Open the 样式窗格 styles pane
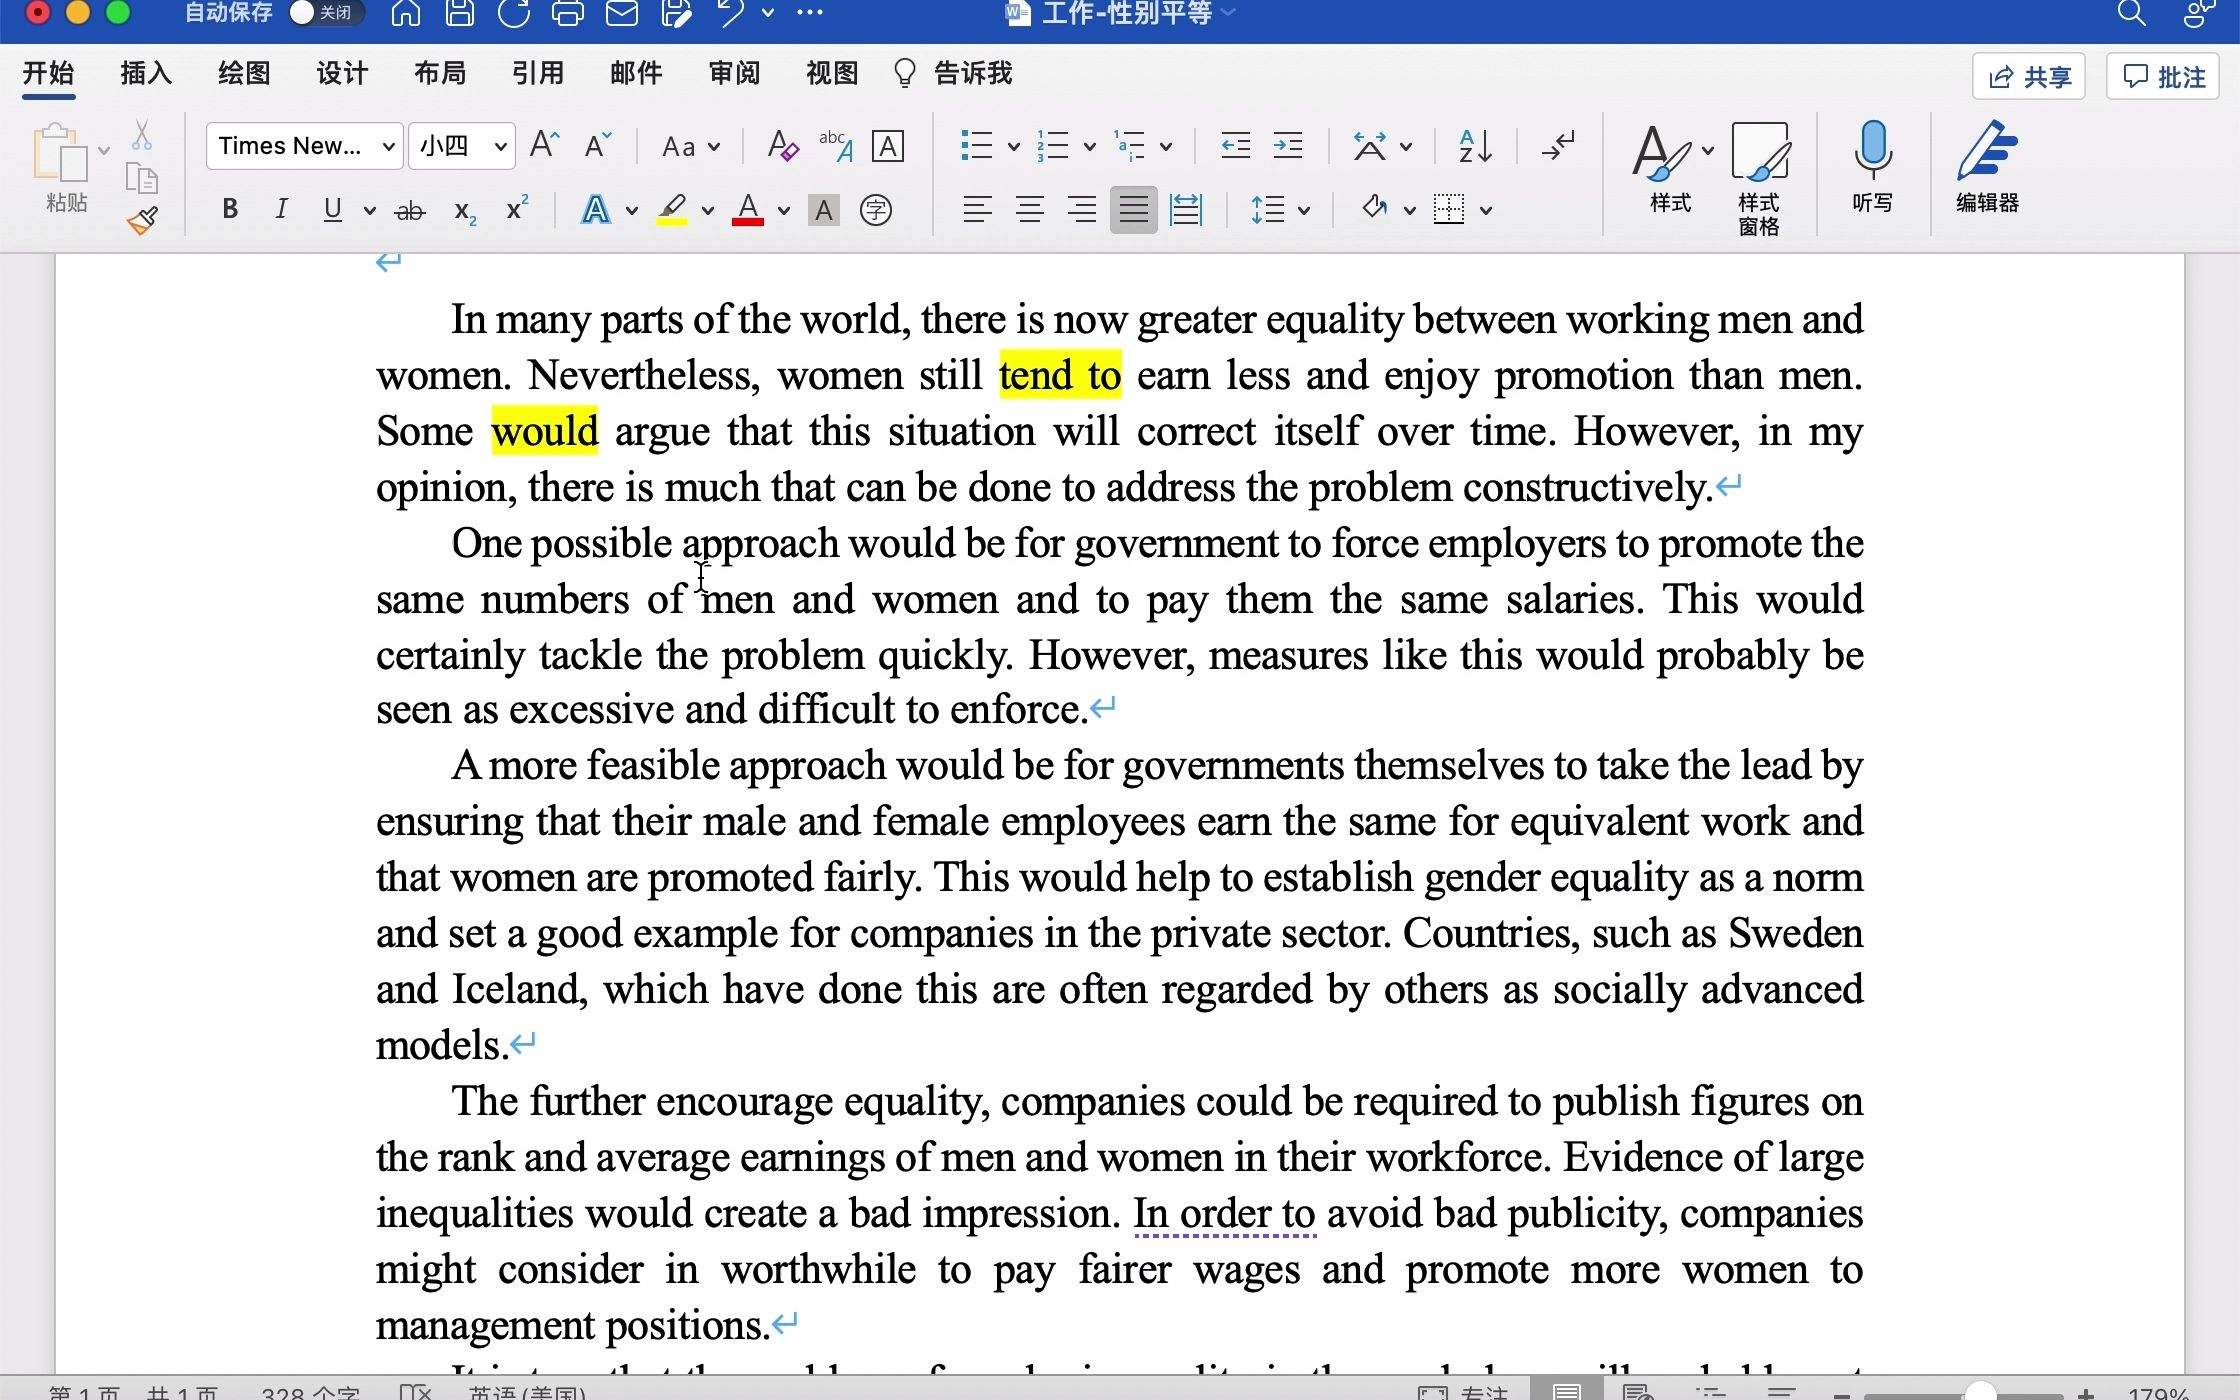 point(1759,180)
